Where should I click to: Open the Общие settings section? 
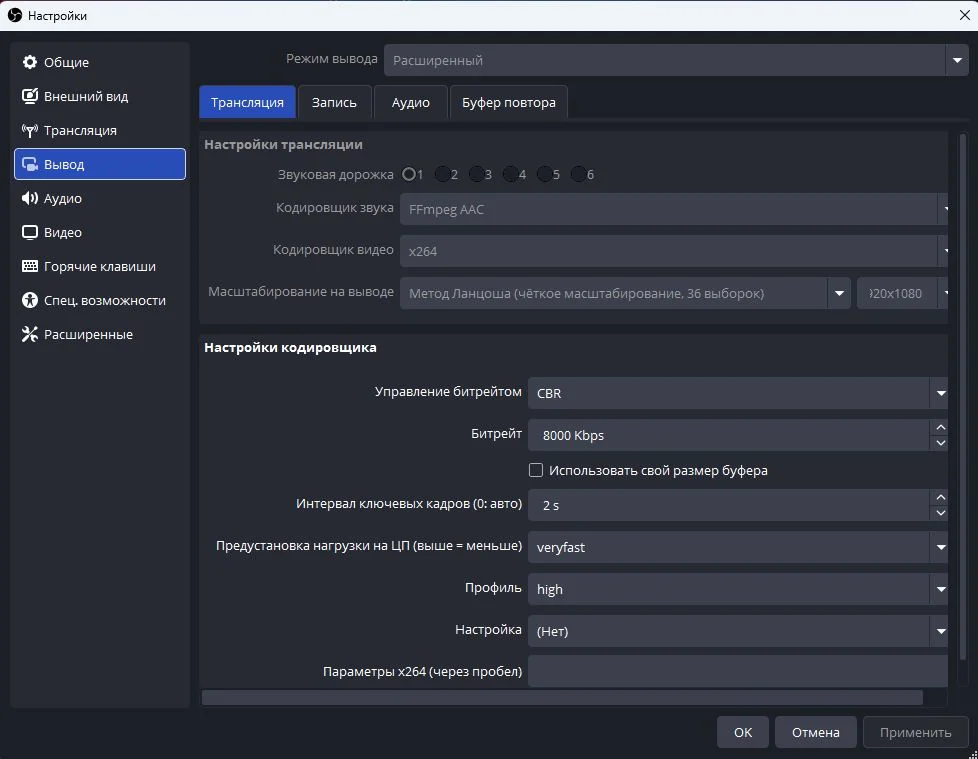[100, 62]
